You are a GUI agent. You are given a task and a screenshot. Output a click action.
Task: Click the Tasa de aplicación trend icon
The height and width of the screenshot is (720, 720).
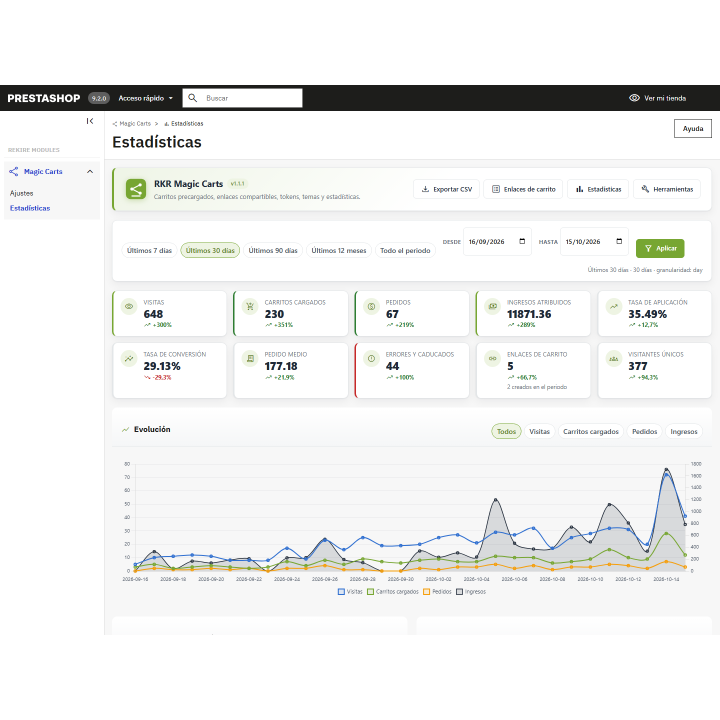coord(614,306)
